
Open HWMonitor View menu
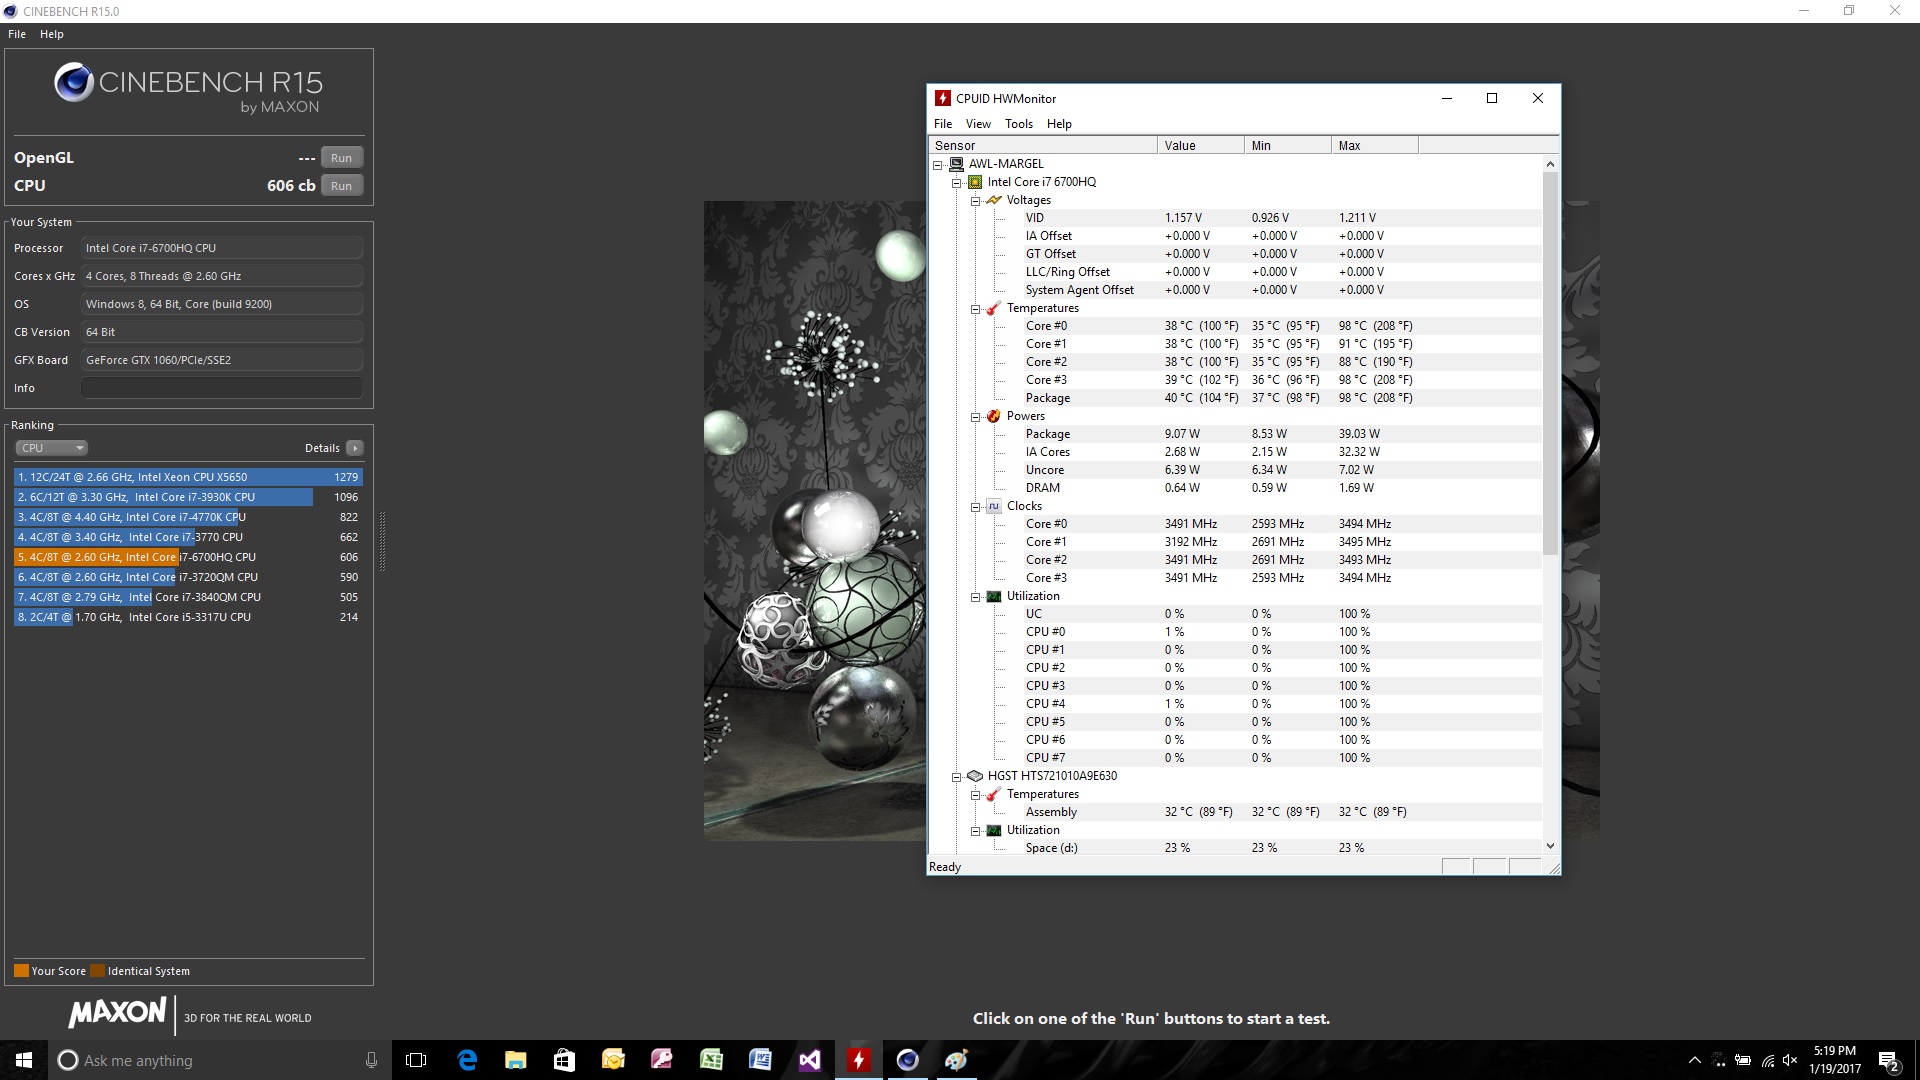coord(978,124)
